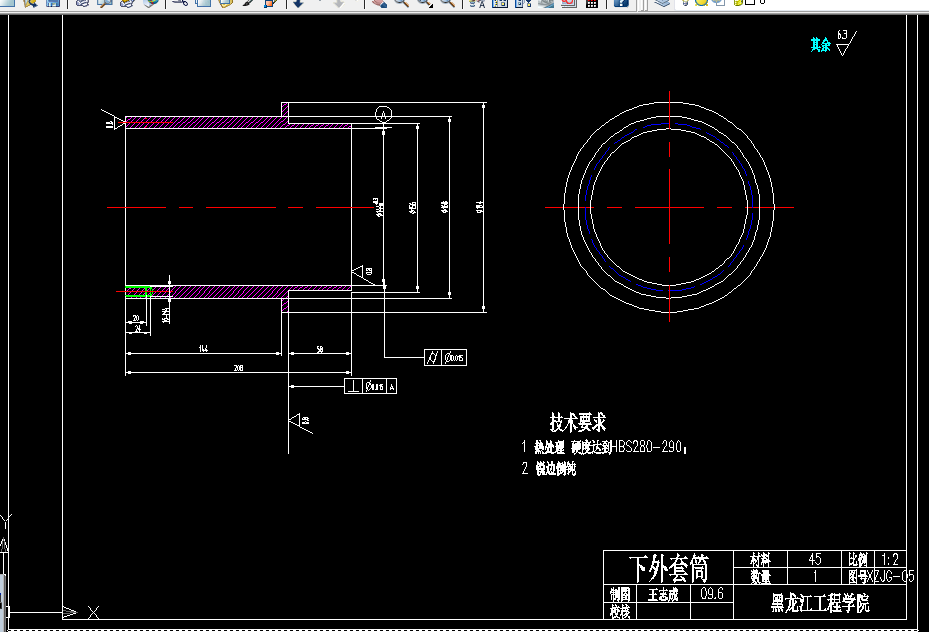Screen dimensions: 929x632
Task: Save the drawing using the floppy icon
Action: coord(53,2)
